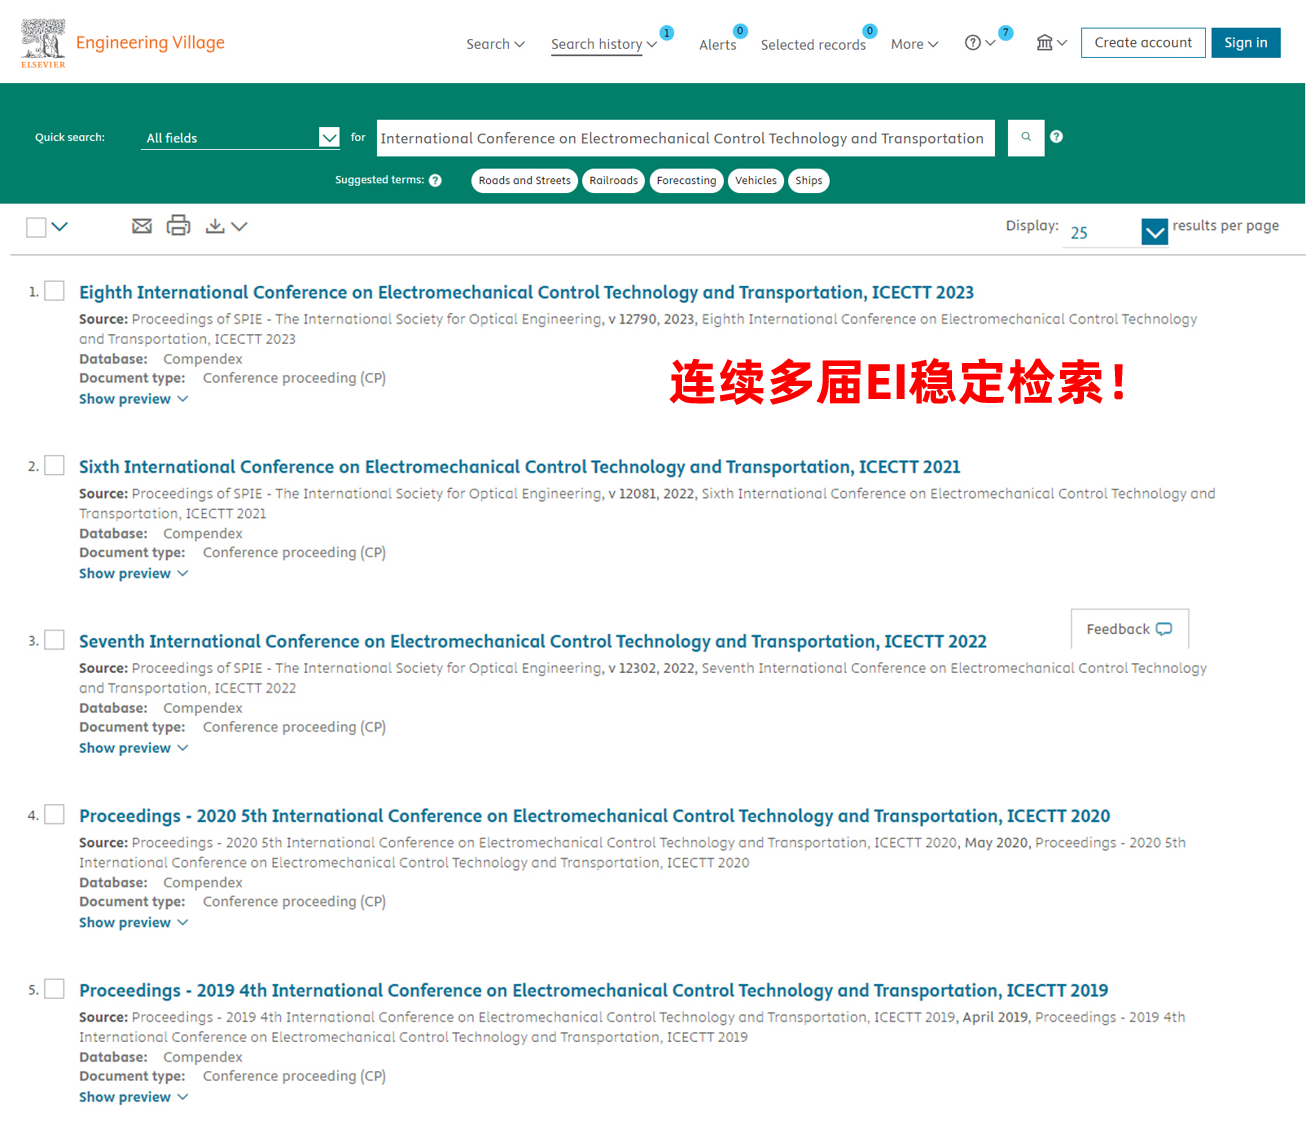Viewport: 1306px width, 1125px height.
Task: Go to Alerts
Action: 717,45
